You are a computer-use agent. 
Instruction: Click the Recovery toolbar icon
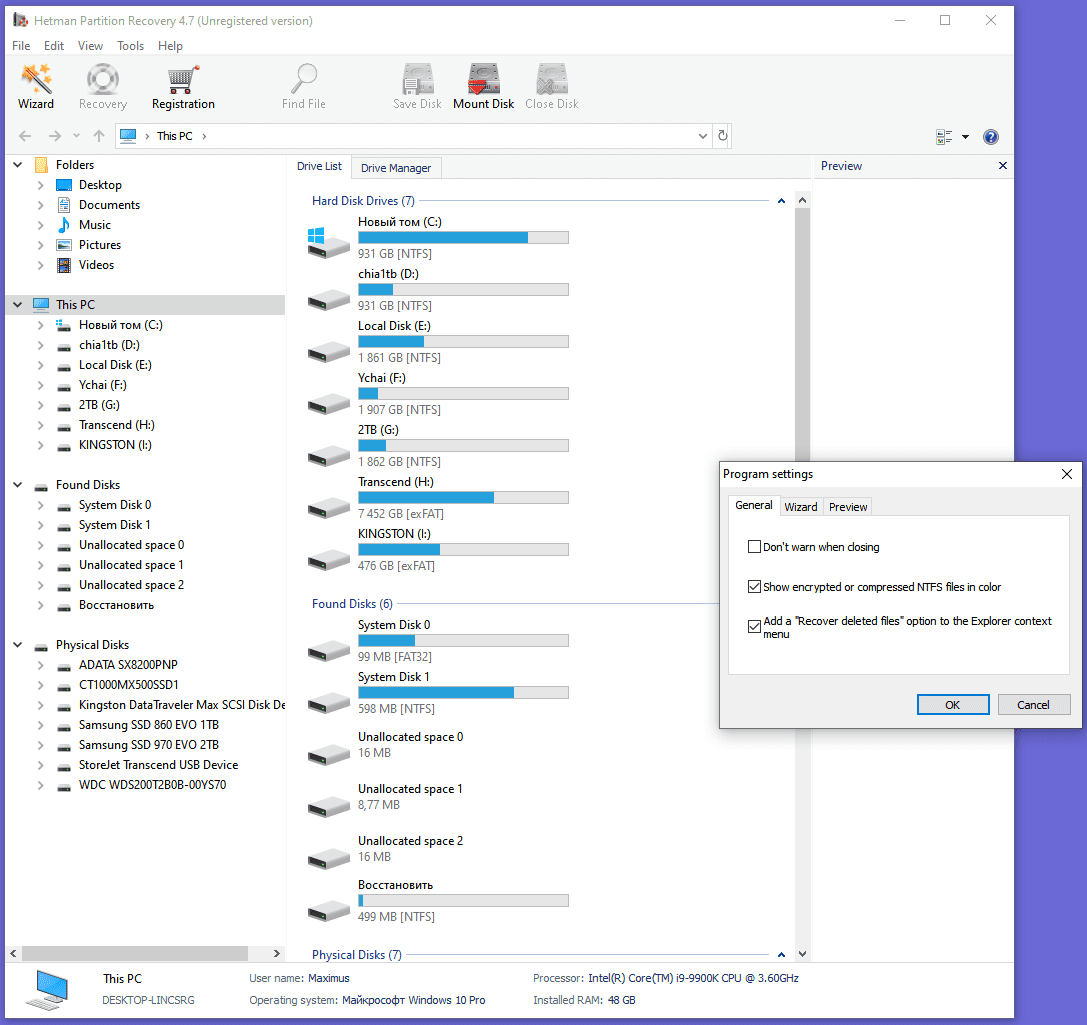click(x=103, y=86)
